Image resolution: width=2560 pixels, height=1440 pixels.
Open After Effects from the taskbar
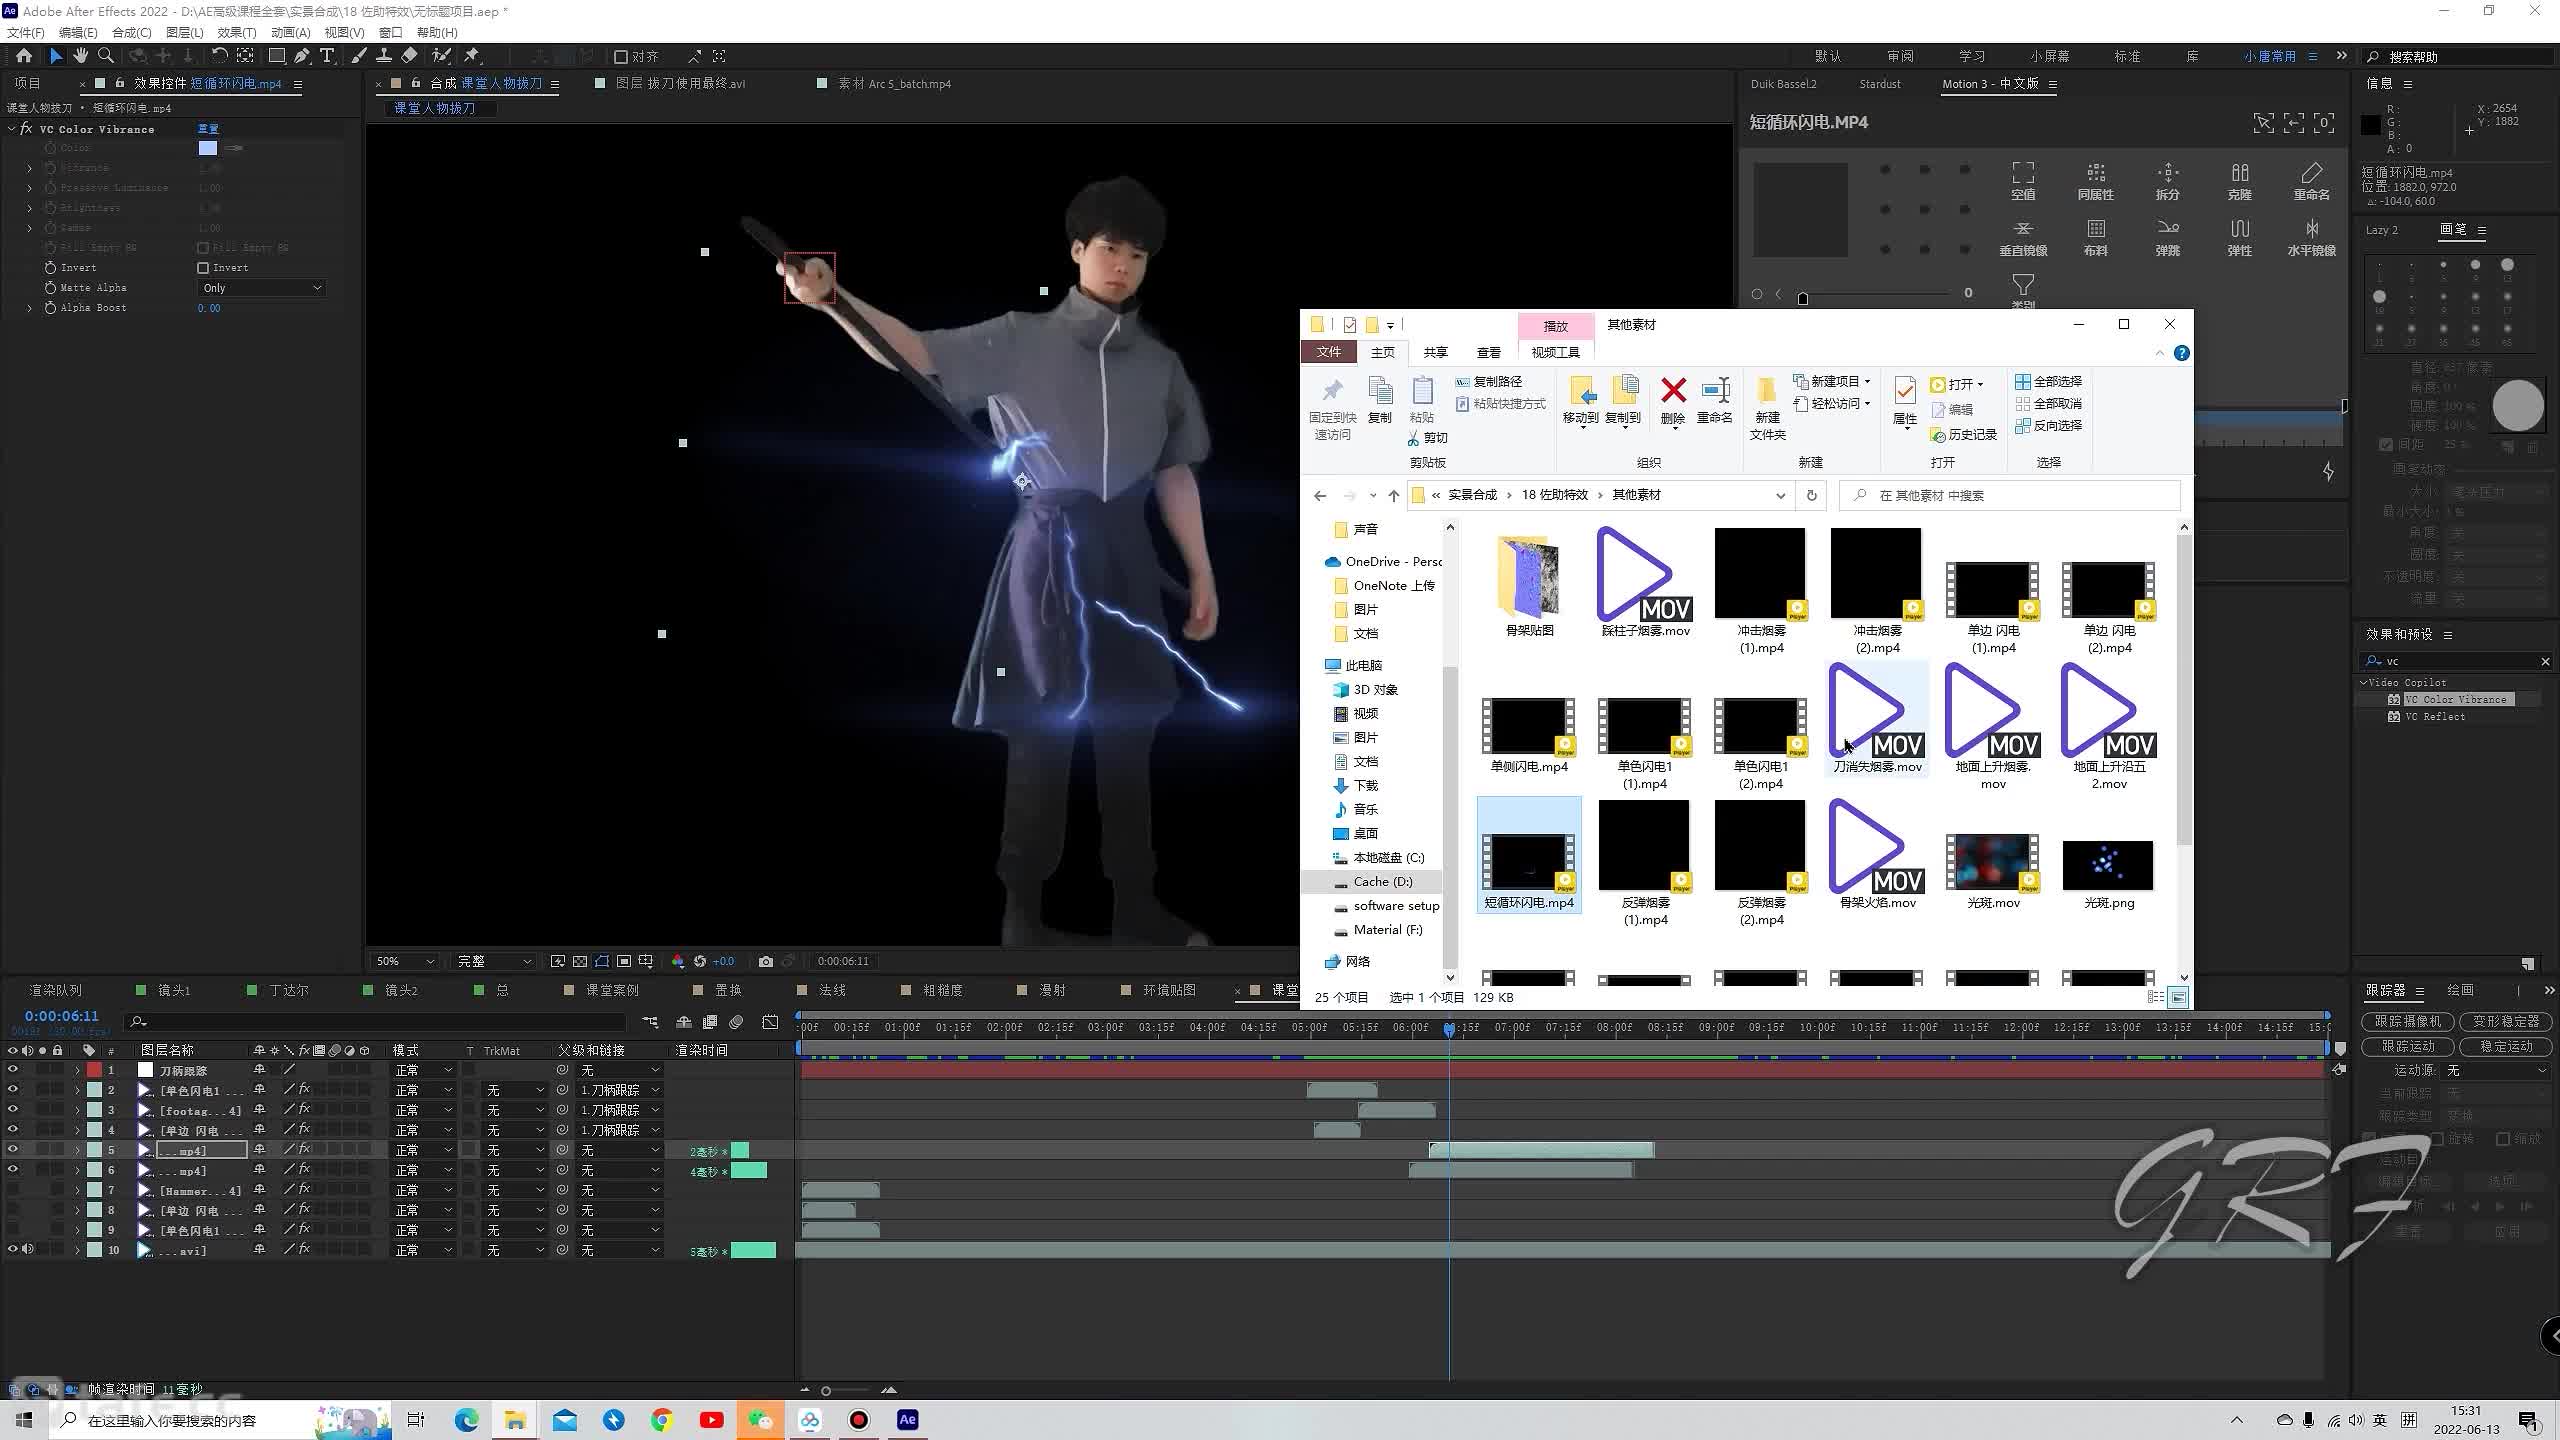click(x=907, y=1420)
